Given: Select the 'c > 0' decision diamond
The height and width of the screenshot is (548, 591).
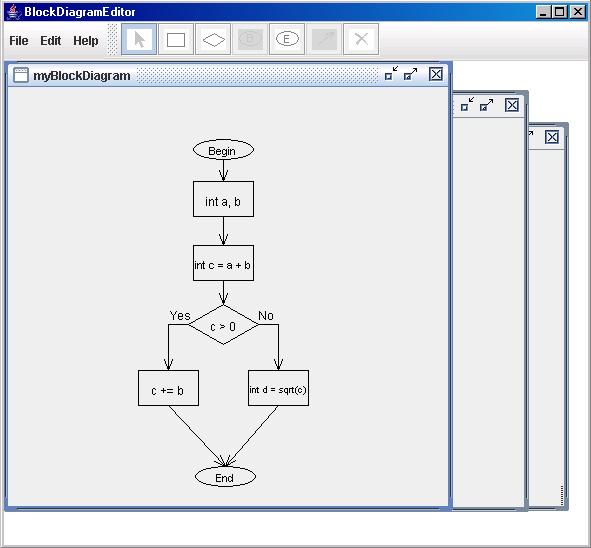Looking at the screenshot, I should coord(224,325).
